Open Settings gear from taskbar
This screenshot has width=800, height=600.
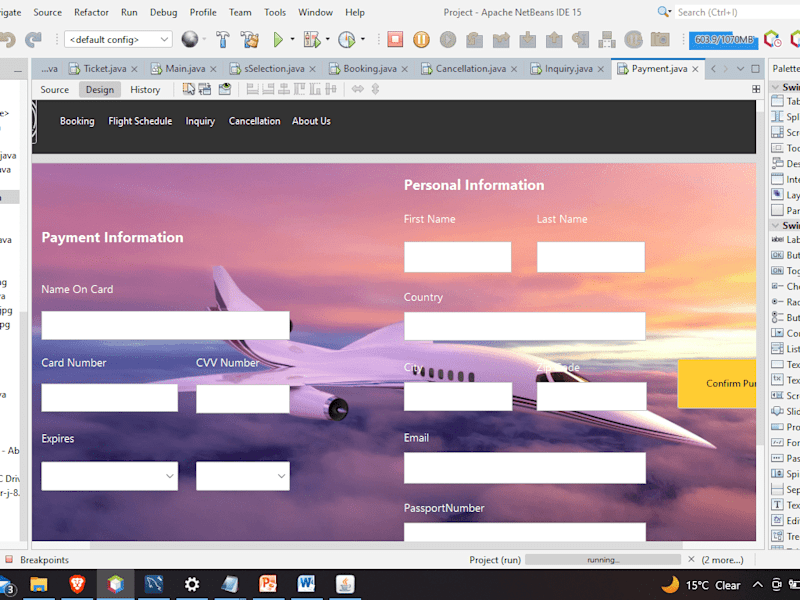pos(192,584)
